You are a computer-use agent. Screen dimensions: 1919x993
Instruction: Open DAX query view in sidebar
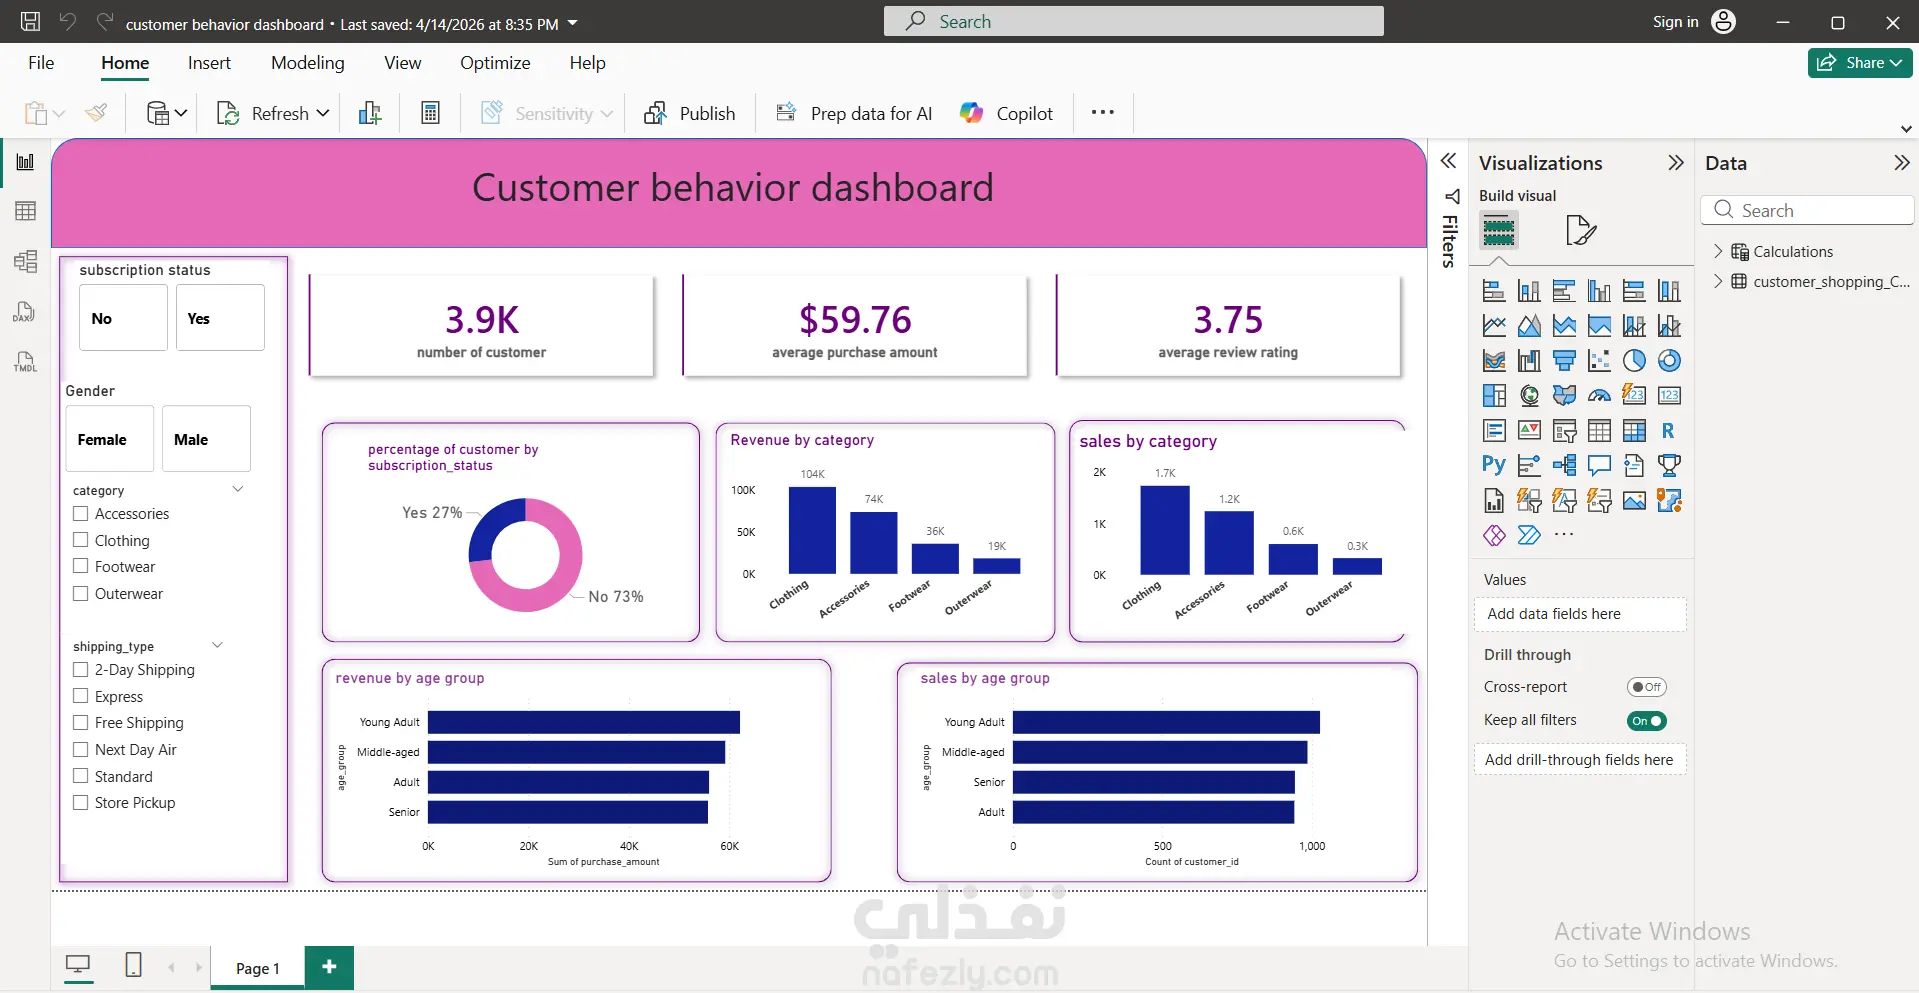click(25, 311)
